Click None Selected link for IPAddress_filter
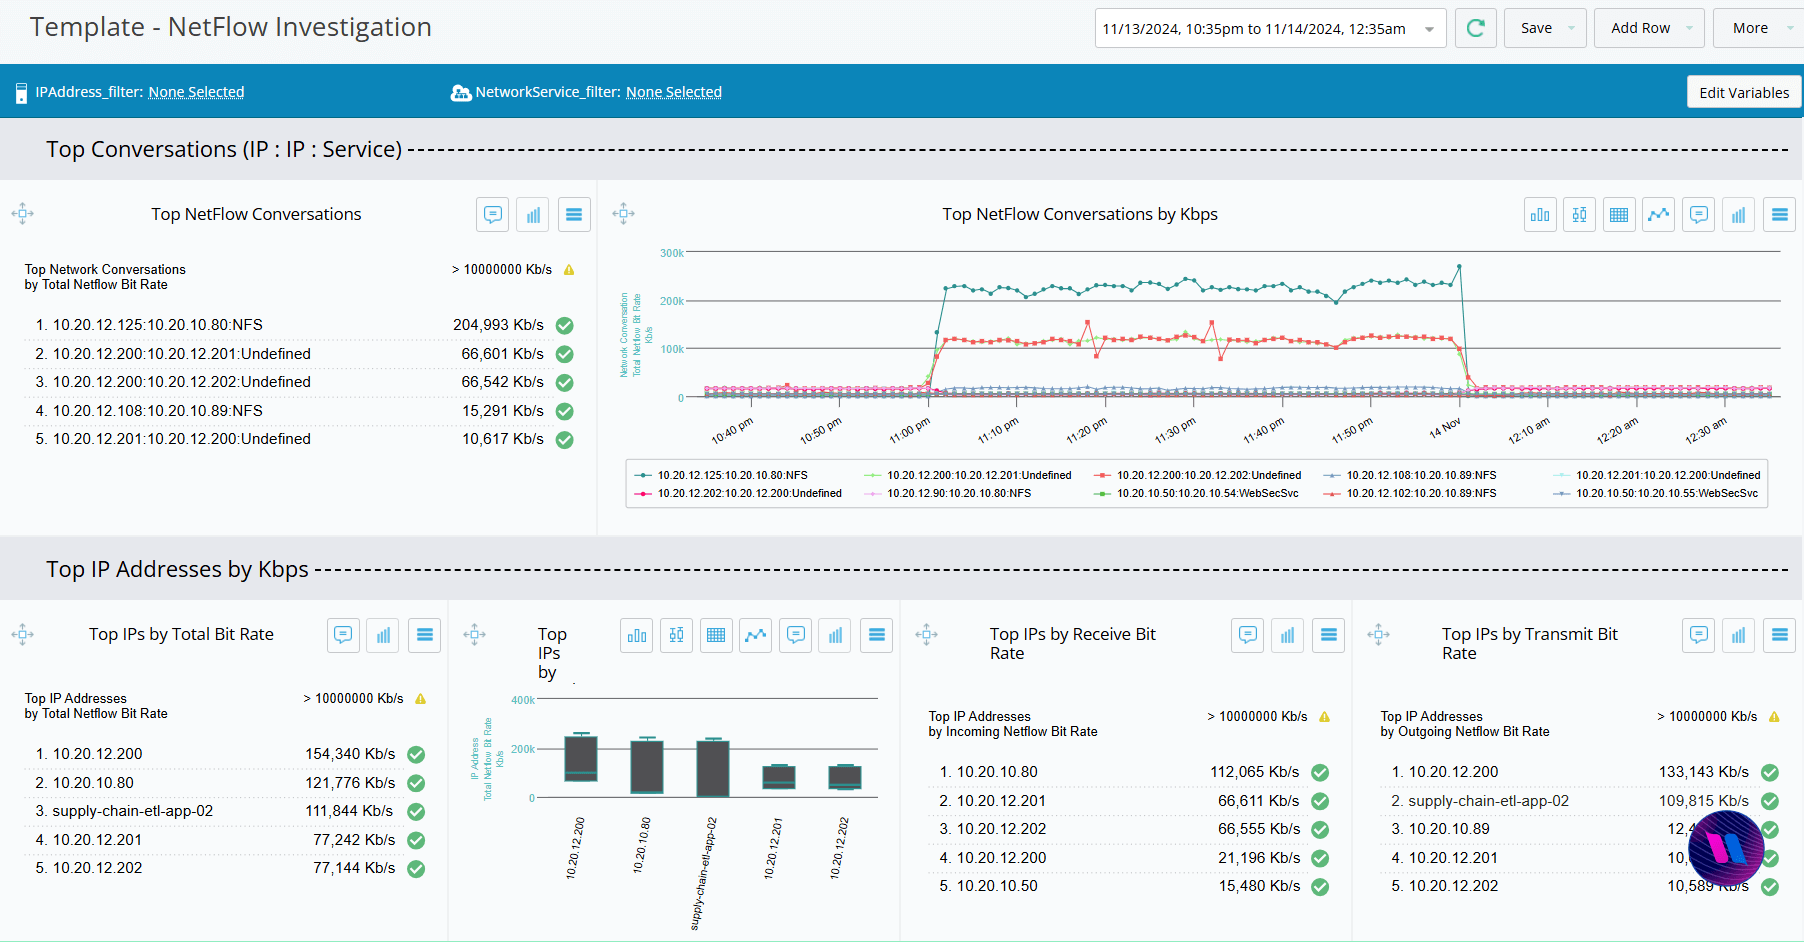 pyautogui.click(x=196, y=92)
